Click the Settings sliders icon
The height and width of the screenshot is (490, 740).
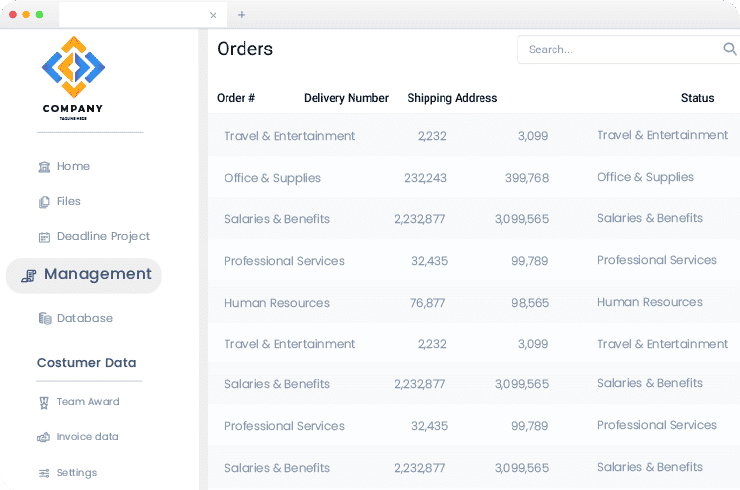point(44,473)
